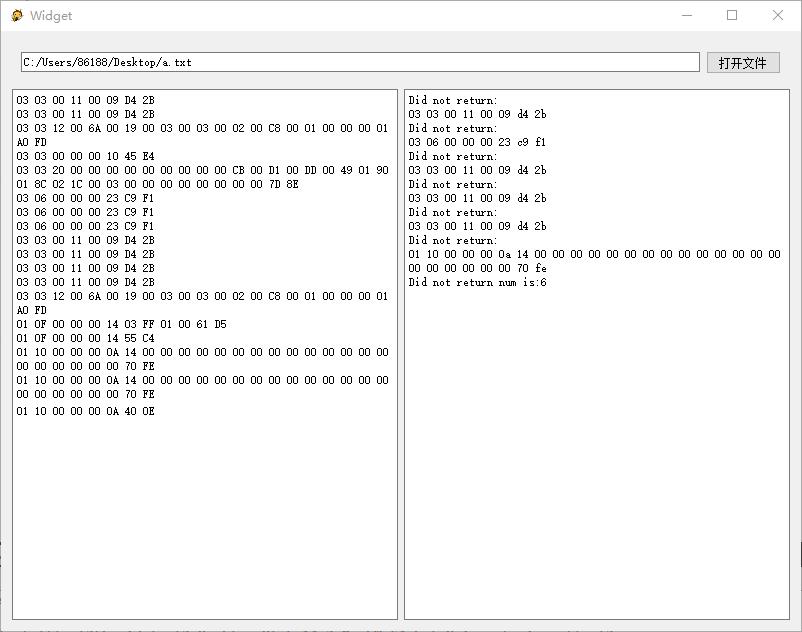Minimize the Widget window
Screen dimensions: 802x632
click(687, 15)
